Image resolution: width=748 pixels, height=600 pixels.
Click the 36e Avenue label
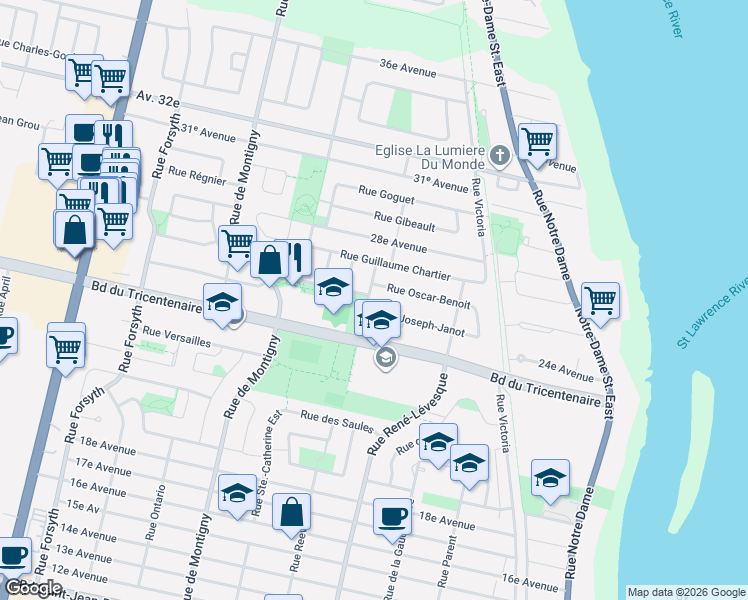click(x=408, y=68)
